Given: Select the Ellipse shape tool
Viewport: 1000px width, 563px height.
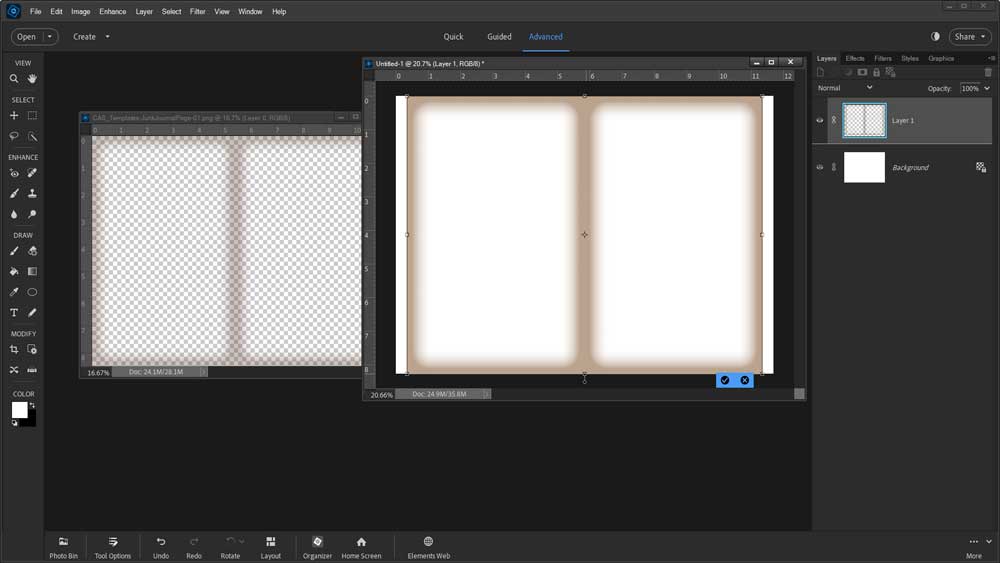Looking at the screenshot, I should (32, 292).
